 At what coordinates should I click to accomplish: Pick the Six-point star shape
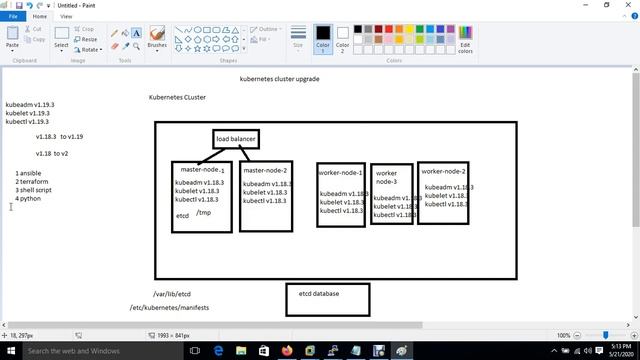(207, 49)
